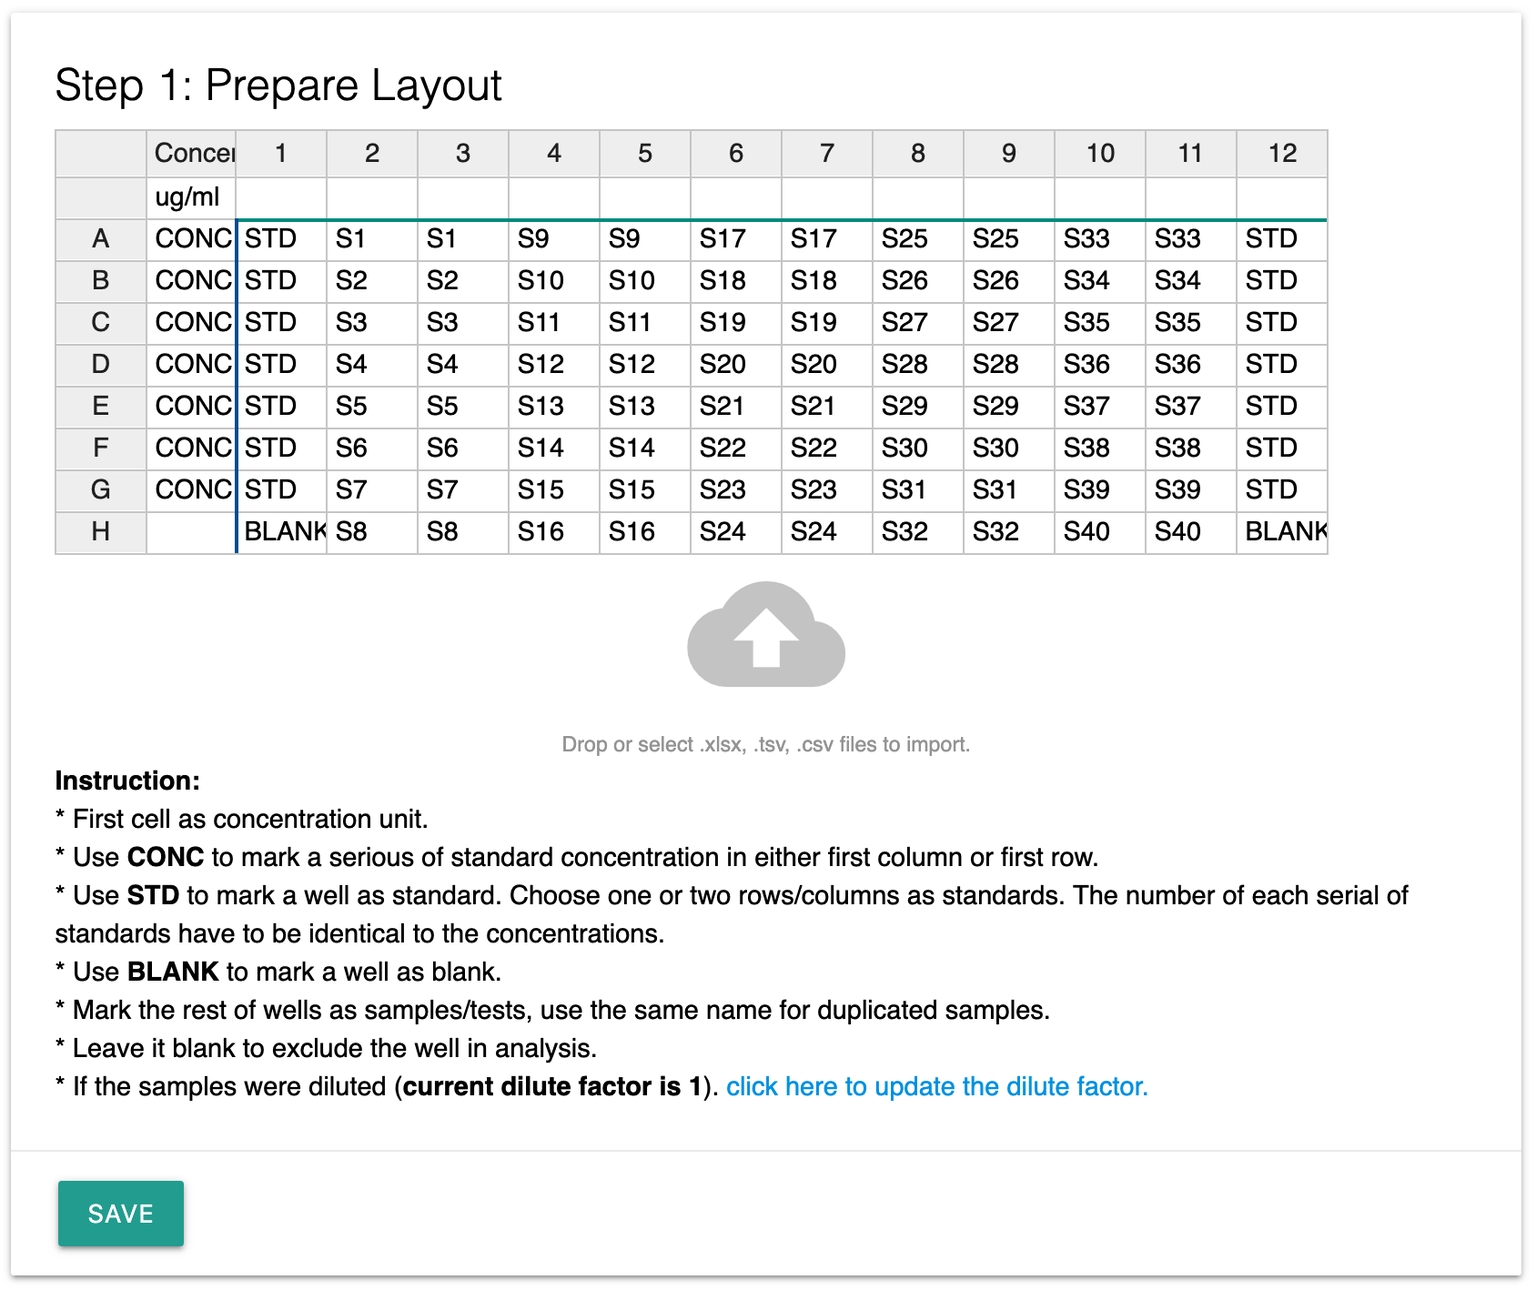Select column 12 header
The image size is (1536, 1290).
[x=1281, y=153]
